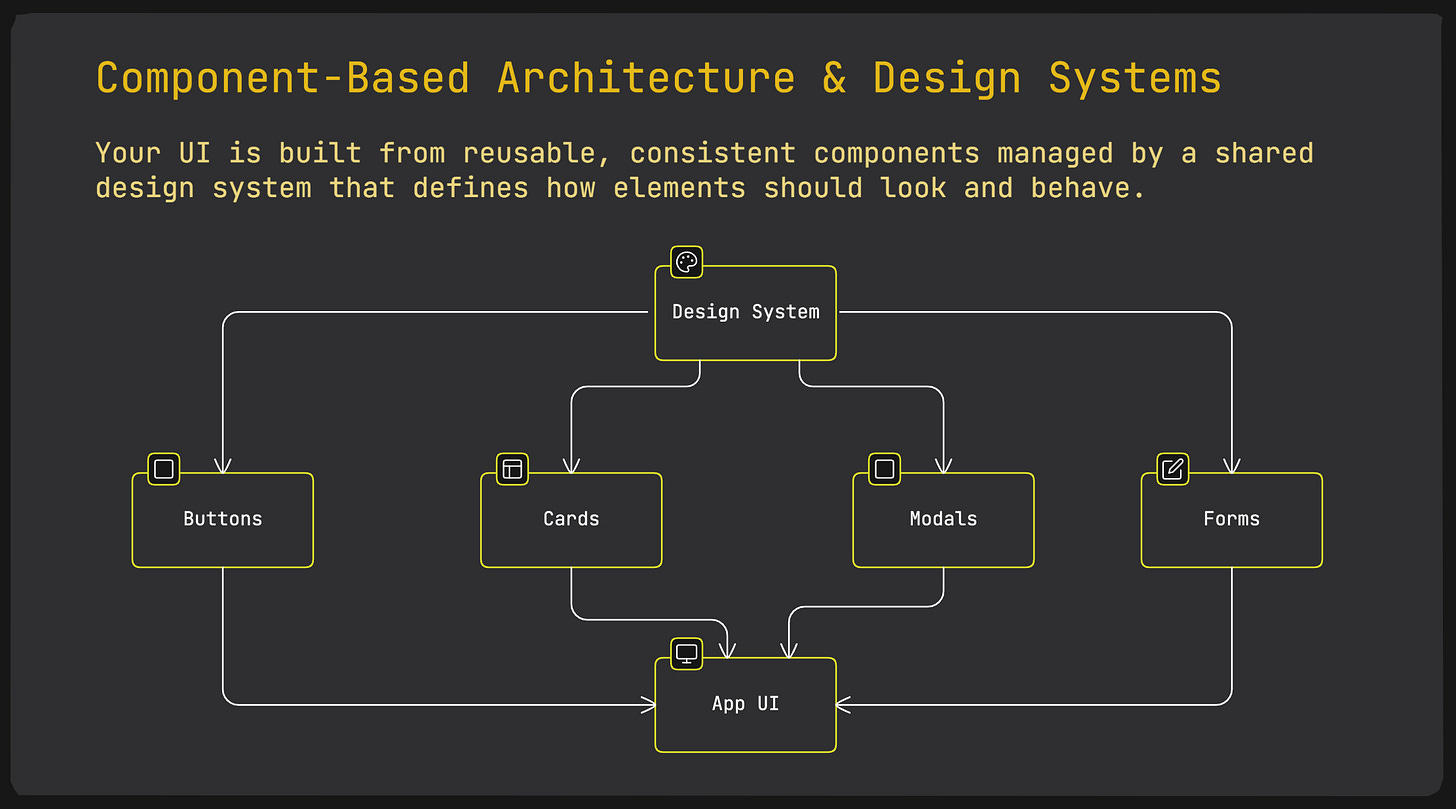
Task: Click the connector from Forms to App UI
Action: tap(1231, 640)
